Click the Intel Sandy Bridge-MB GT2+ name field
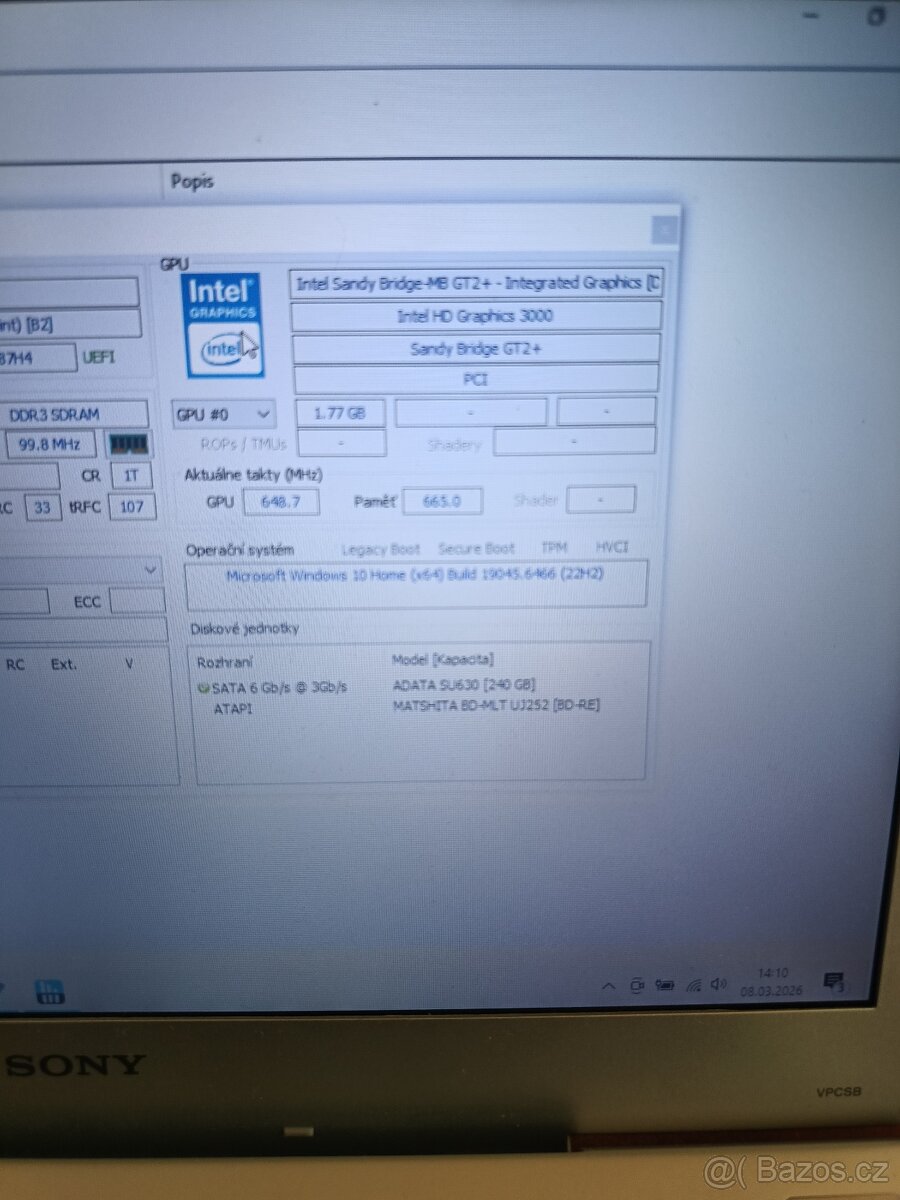Screen dimensions: 900x1200 (476, 283)
